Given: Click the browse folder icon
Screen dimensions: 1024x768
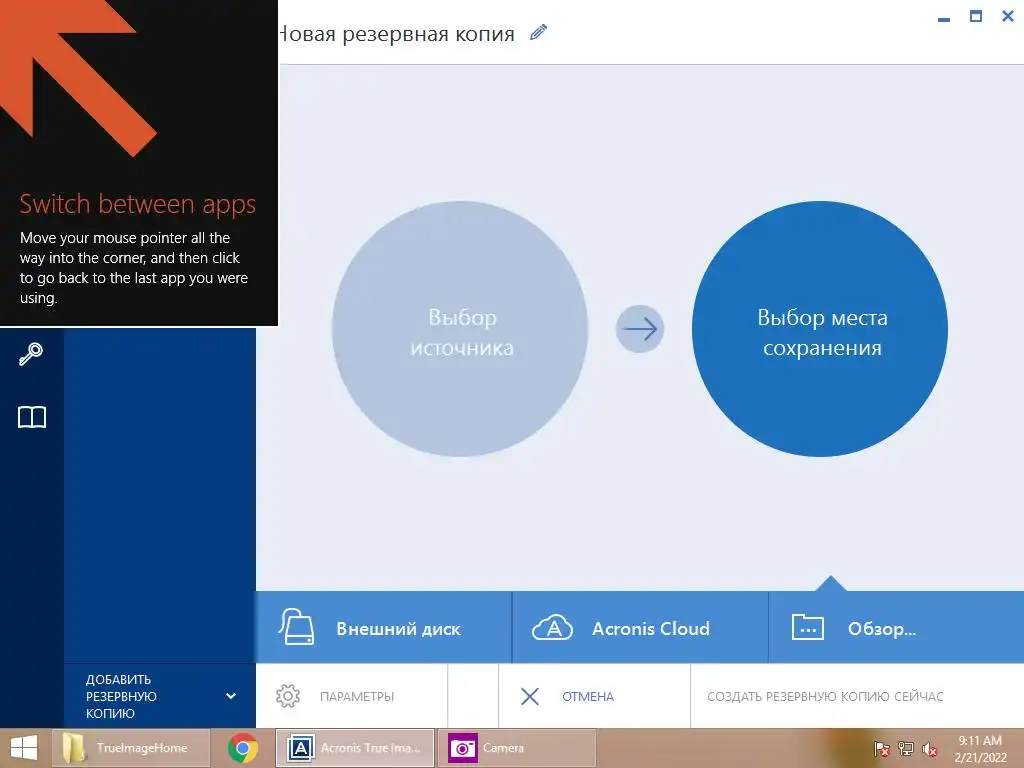Looking at the screenshot, I should point(808,627).
